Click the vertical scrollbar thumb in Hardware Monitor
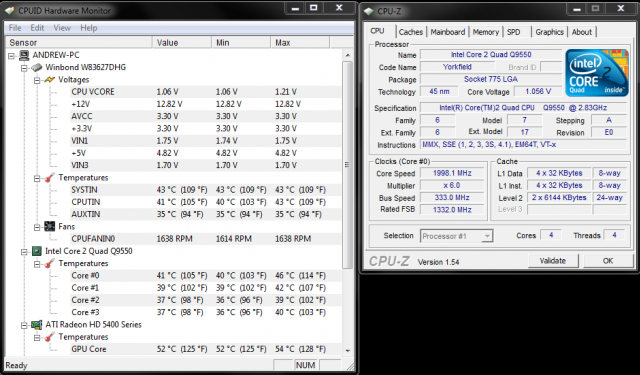The image size is (640, 375). coord(347,165)
